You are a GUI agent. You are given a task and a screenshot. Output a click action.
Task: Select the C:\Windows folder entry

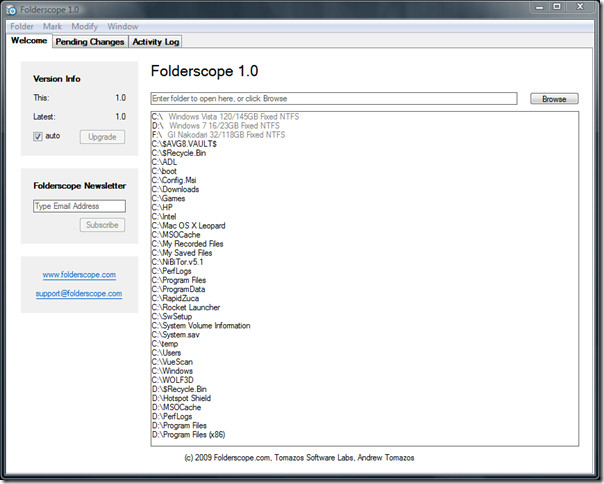coord(172,371)
